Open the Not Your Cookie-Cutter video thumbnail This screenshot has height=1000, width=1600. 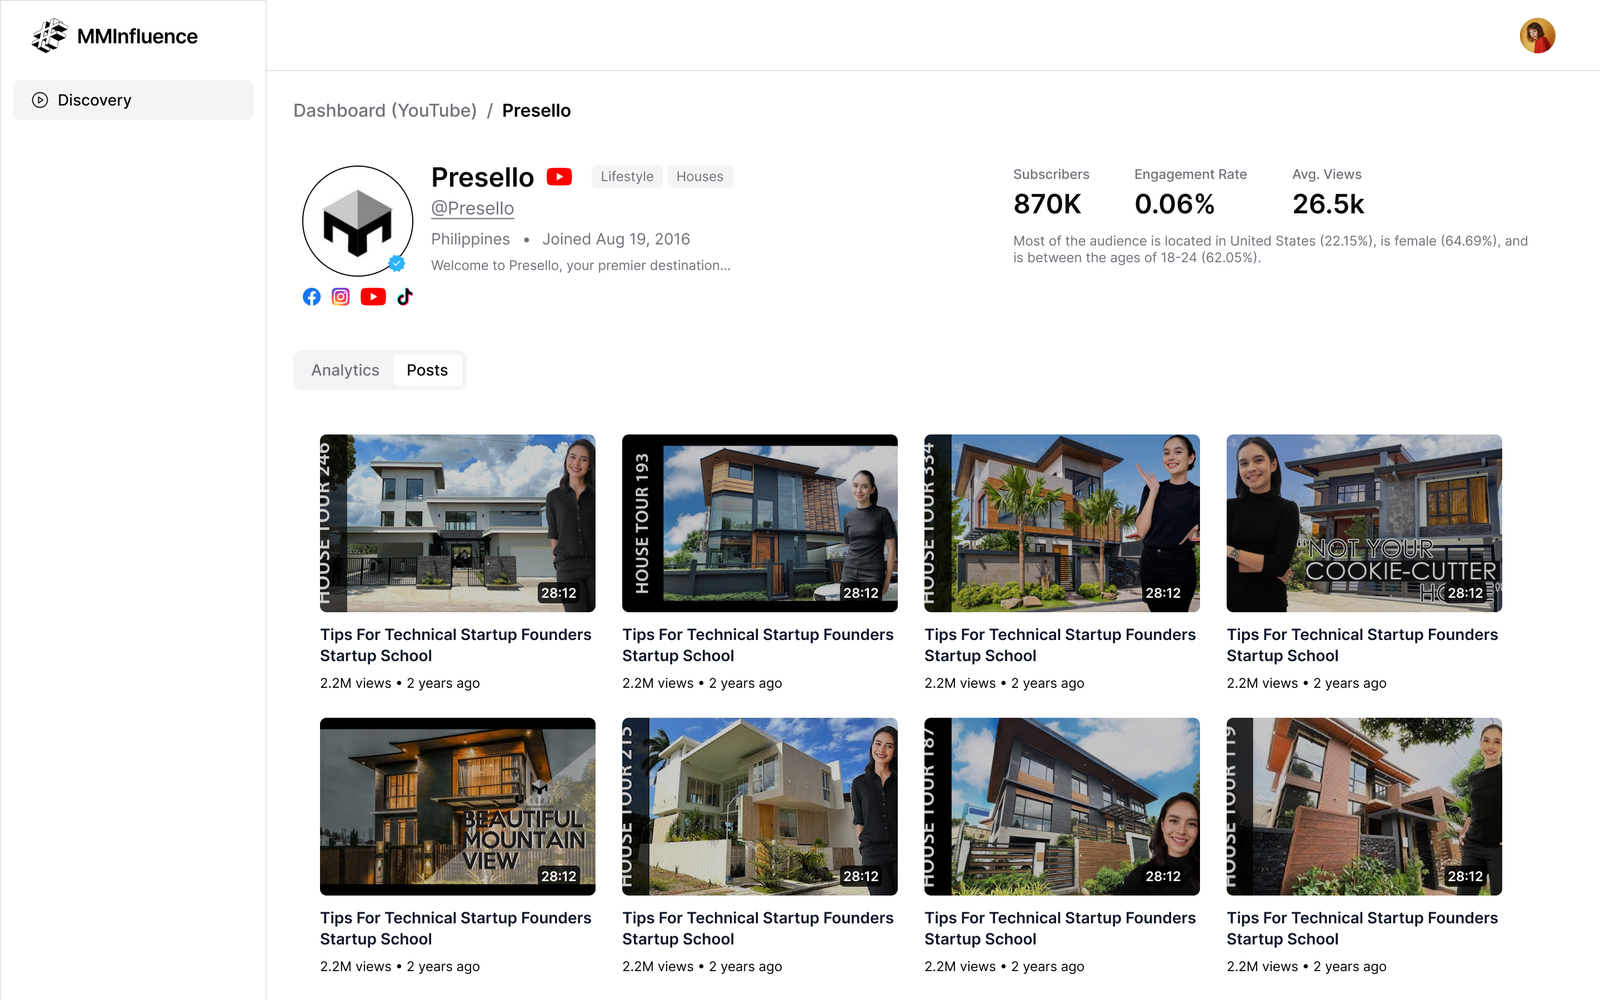point(1364,523)
